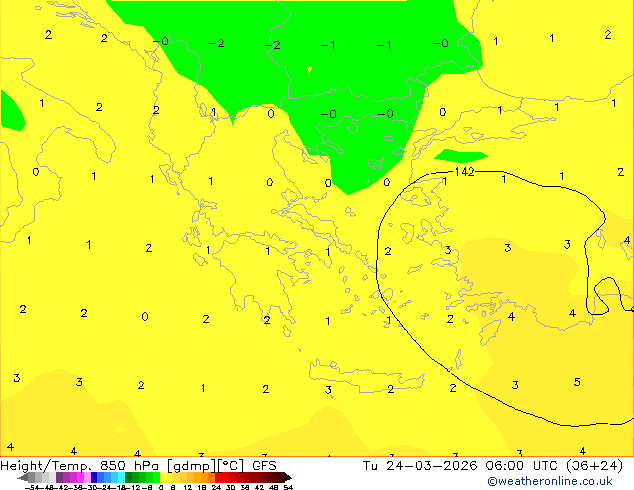Pick the bright red swatch in the legend
This screenshot has width=634, height=490.
click(x=218, y=477)
